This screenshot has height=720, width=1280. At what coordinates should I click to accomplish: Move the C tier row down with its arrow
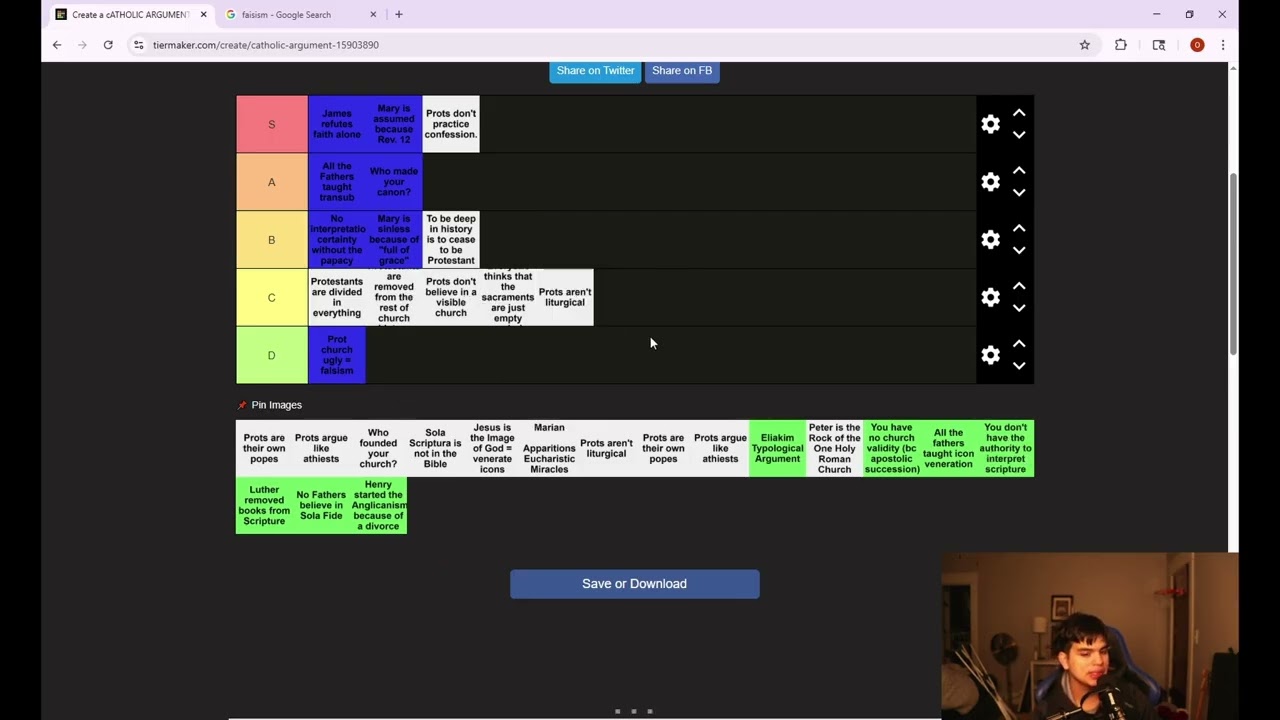click(1019, 308)
